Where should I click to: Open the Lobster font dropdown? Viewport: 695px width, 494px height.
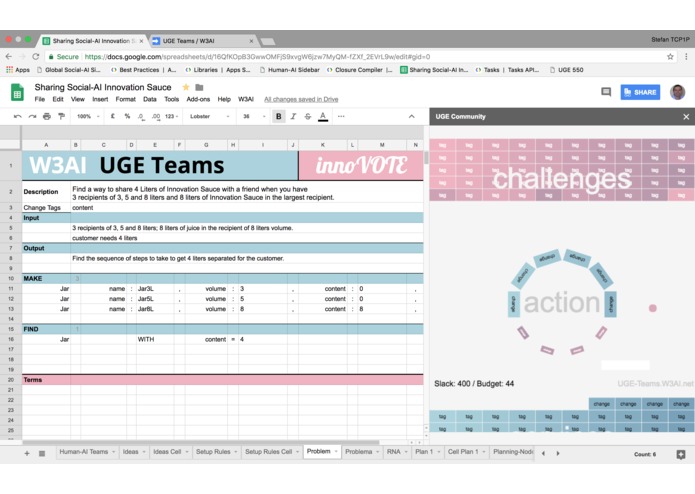210,117
